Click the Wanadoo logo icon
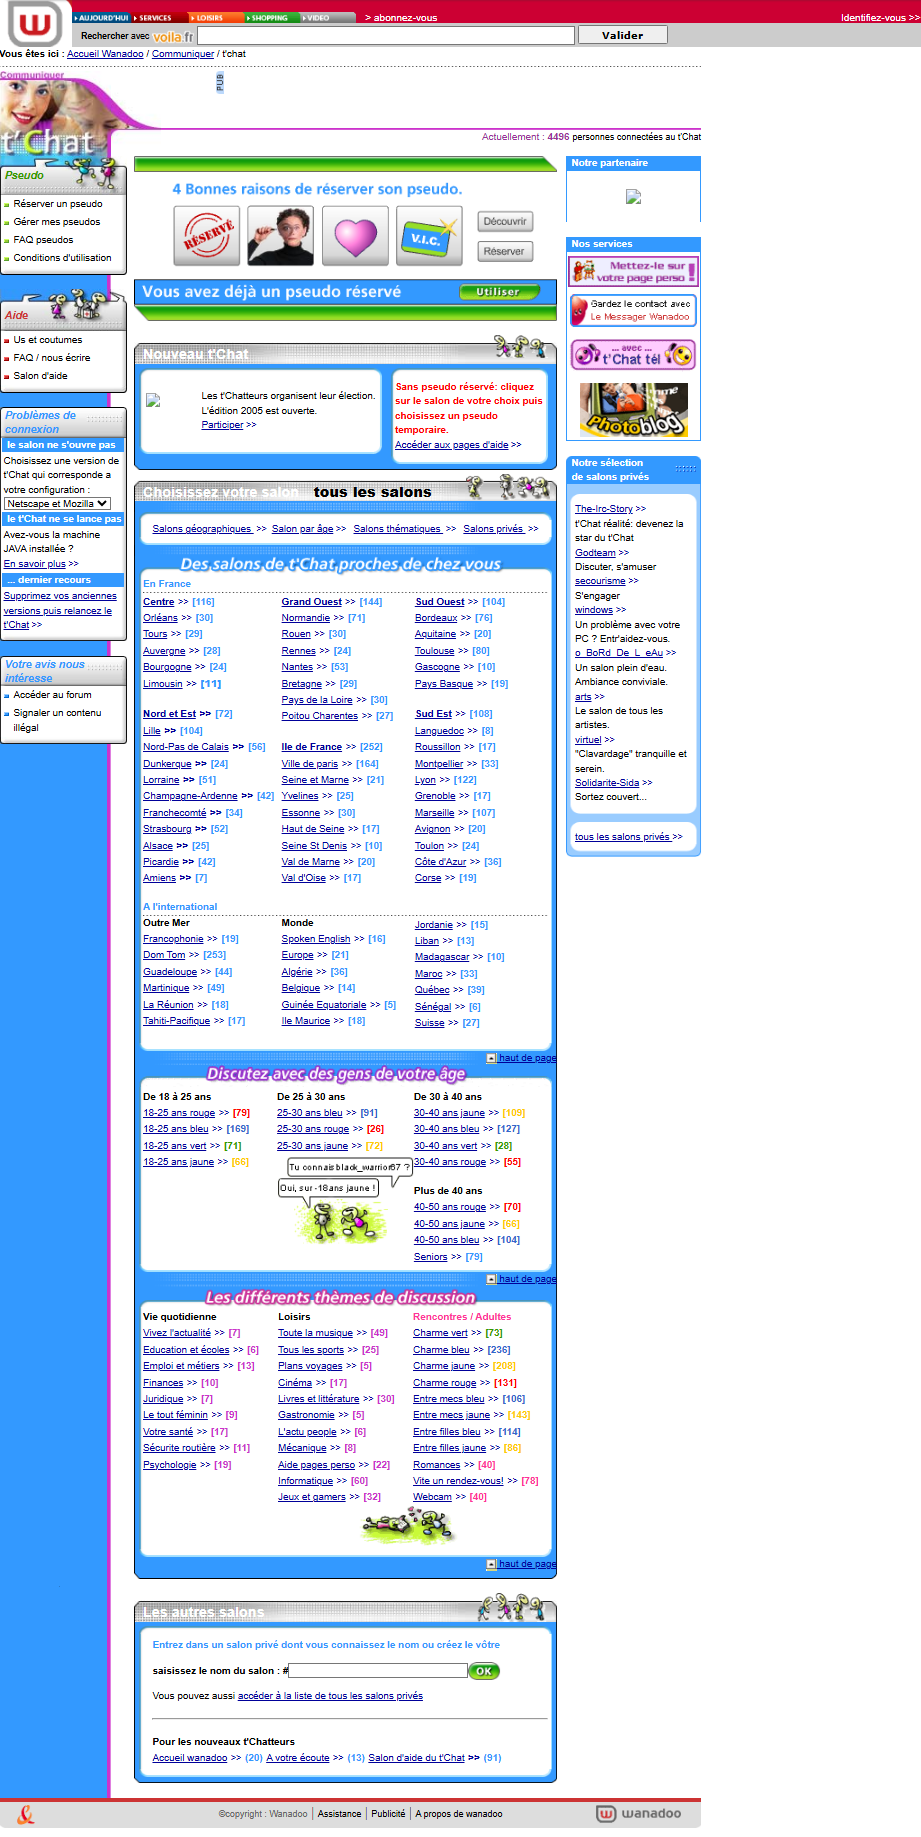The image size is (921, 1837). [36, 23]
